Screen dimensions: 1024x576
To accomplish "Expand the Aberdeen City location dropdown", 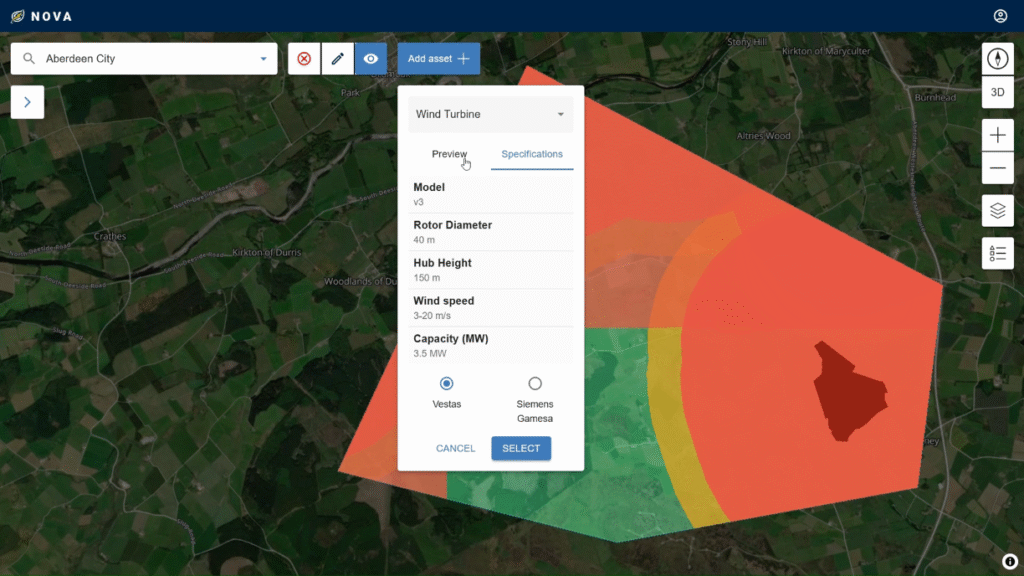I will click(x=264, y=59).
